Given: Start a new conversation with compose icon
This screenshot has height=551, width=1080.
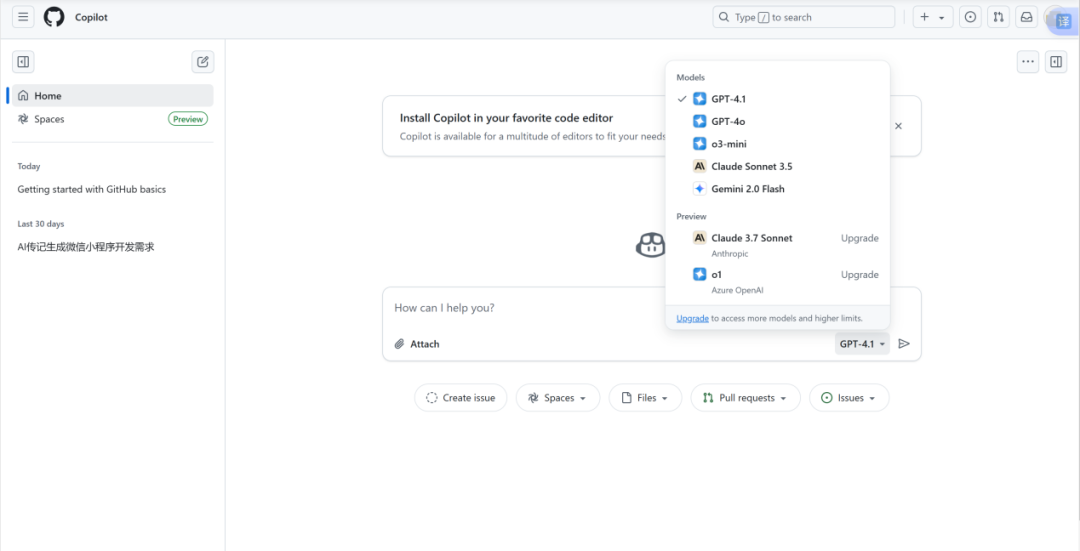Looking at the screenshot, I should (x=202, y=62).
